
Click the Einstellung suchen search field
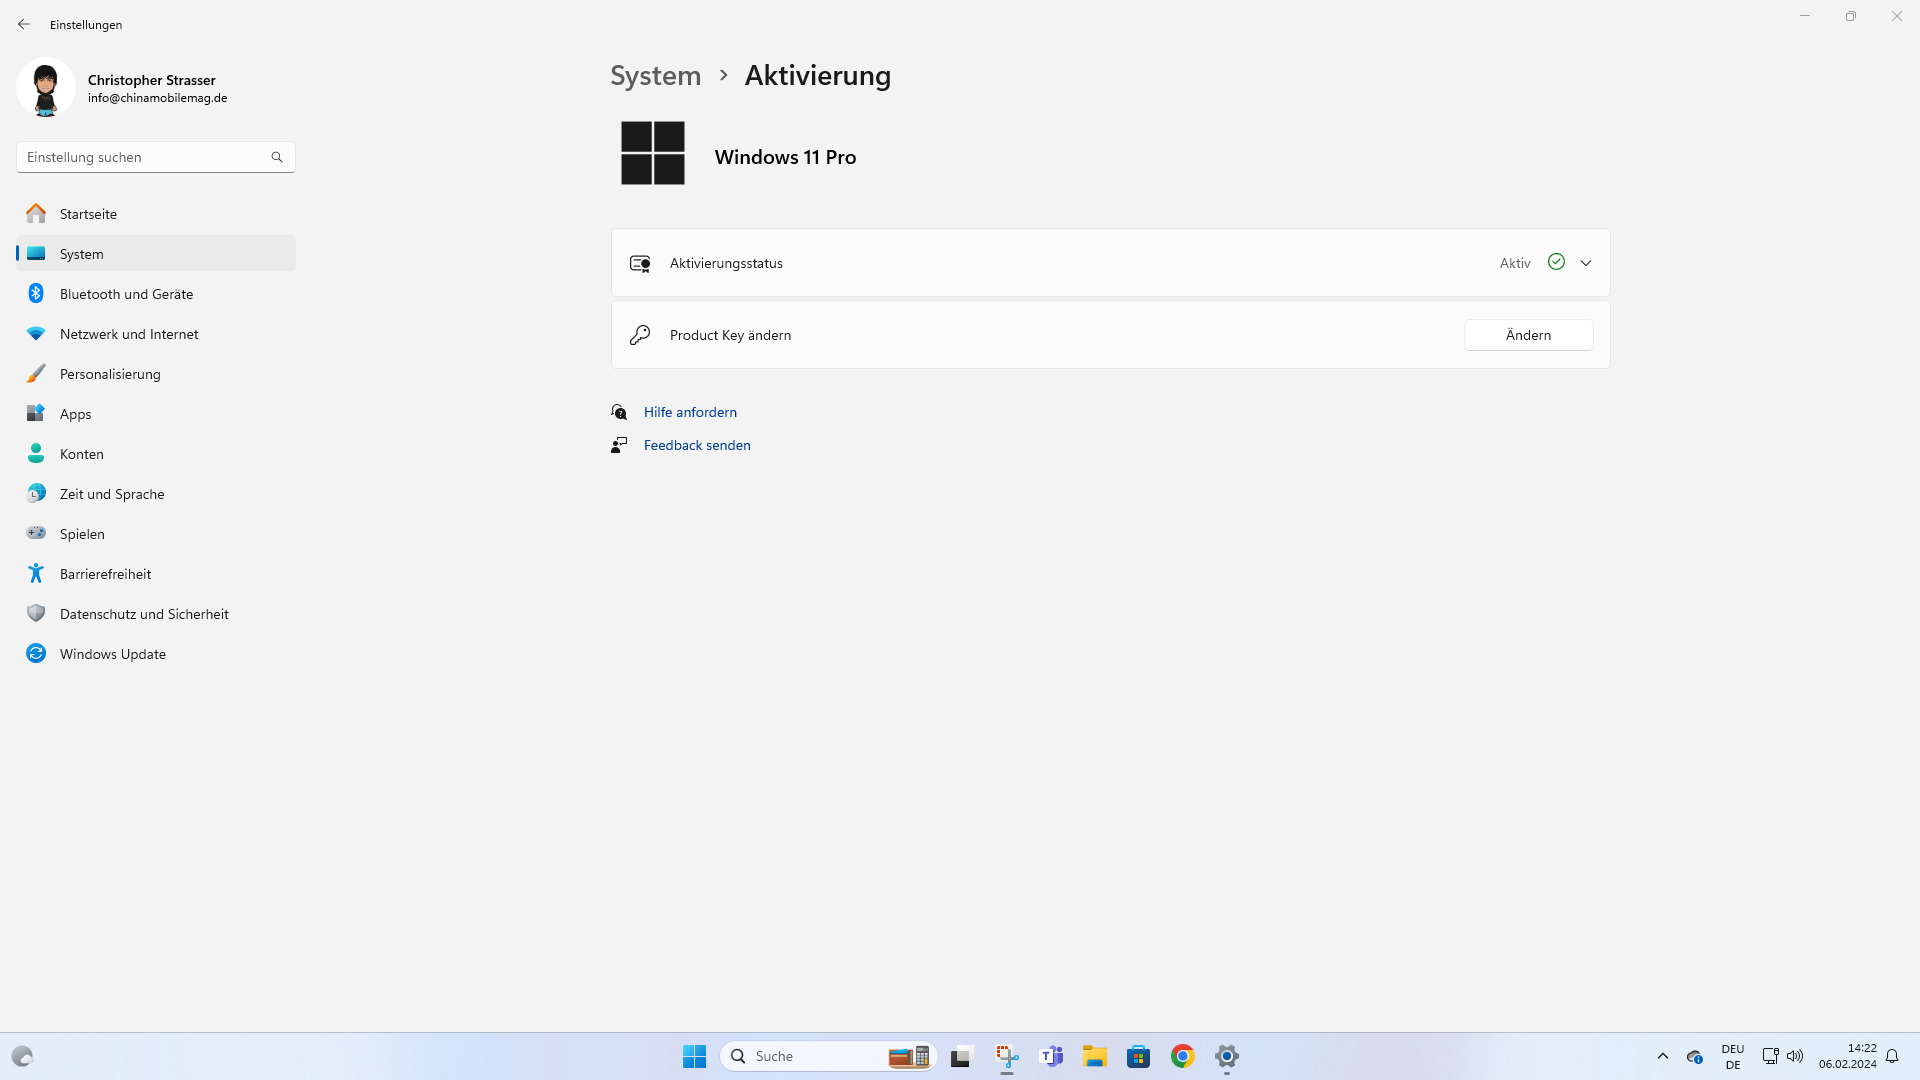click(140, 157)
